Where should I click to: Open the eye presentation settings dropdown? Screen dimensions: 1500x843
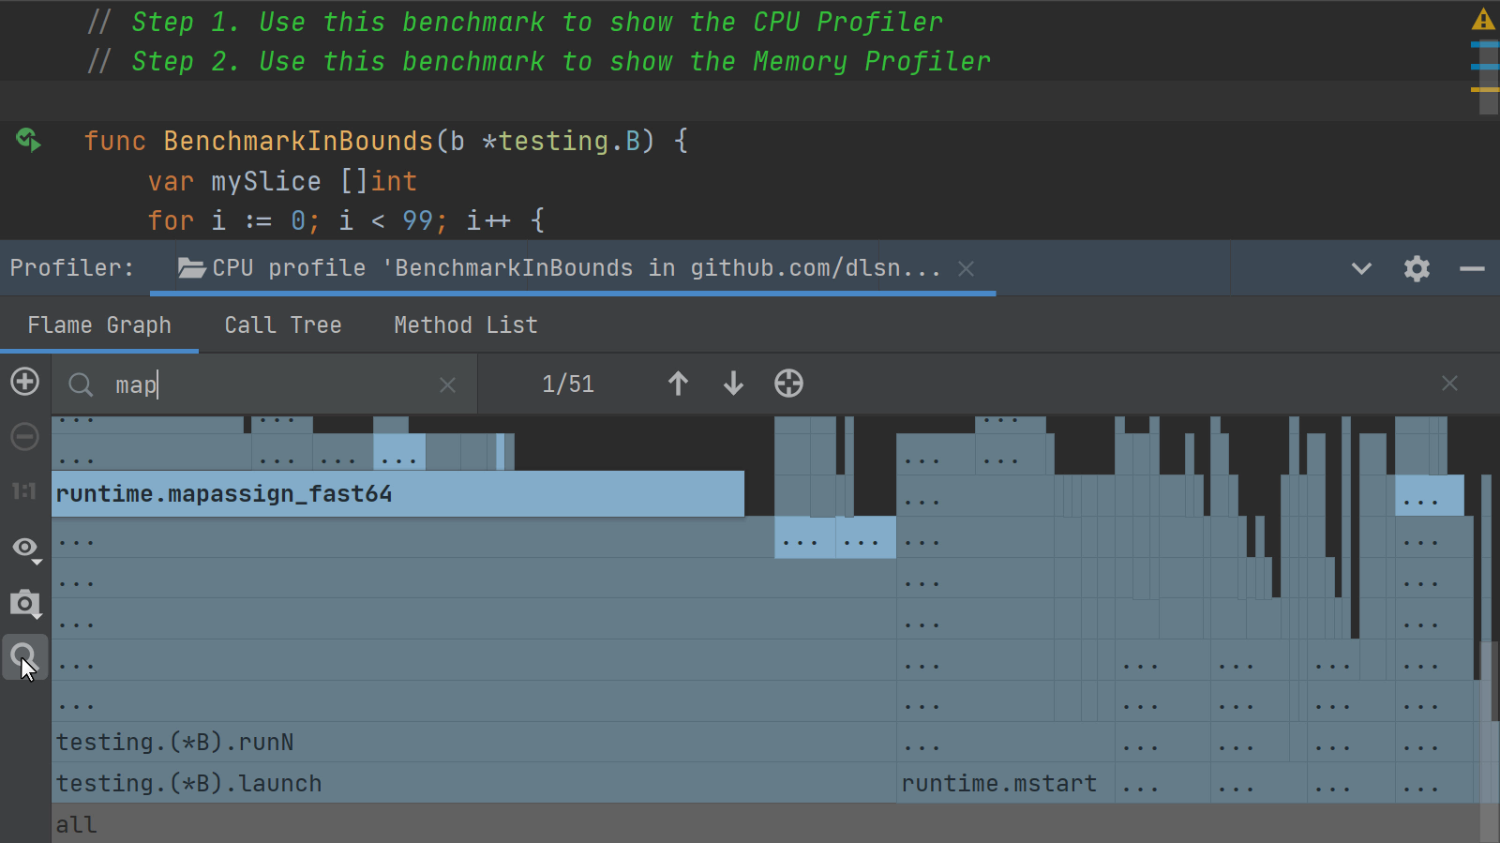25,548
